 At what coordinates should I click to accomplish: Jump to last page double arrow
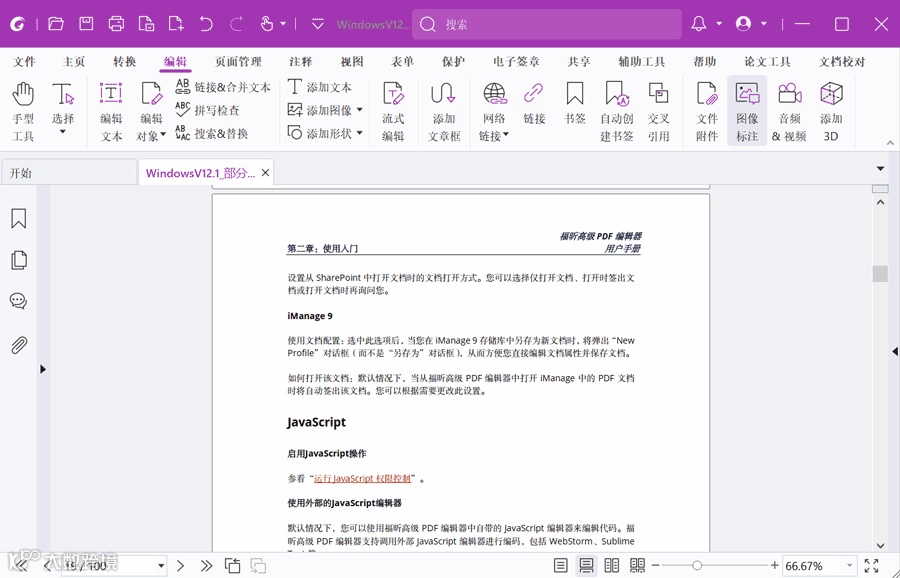pos(207,566)
